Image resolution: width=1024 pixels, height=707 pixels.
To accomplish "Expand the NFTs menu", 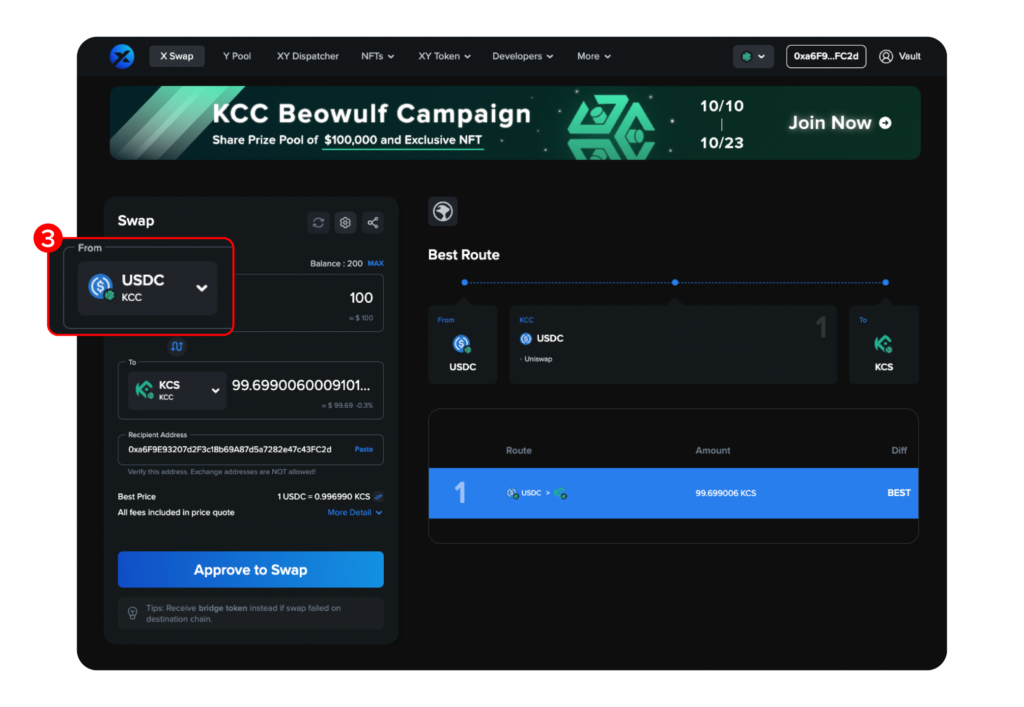I will point(377,56).
